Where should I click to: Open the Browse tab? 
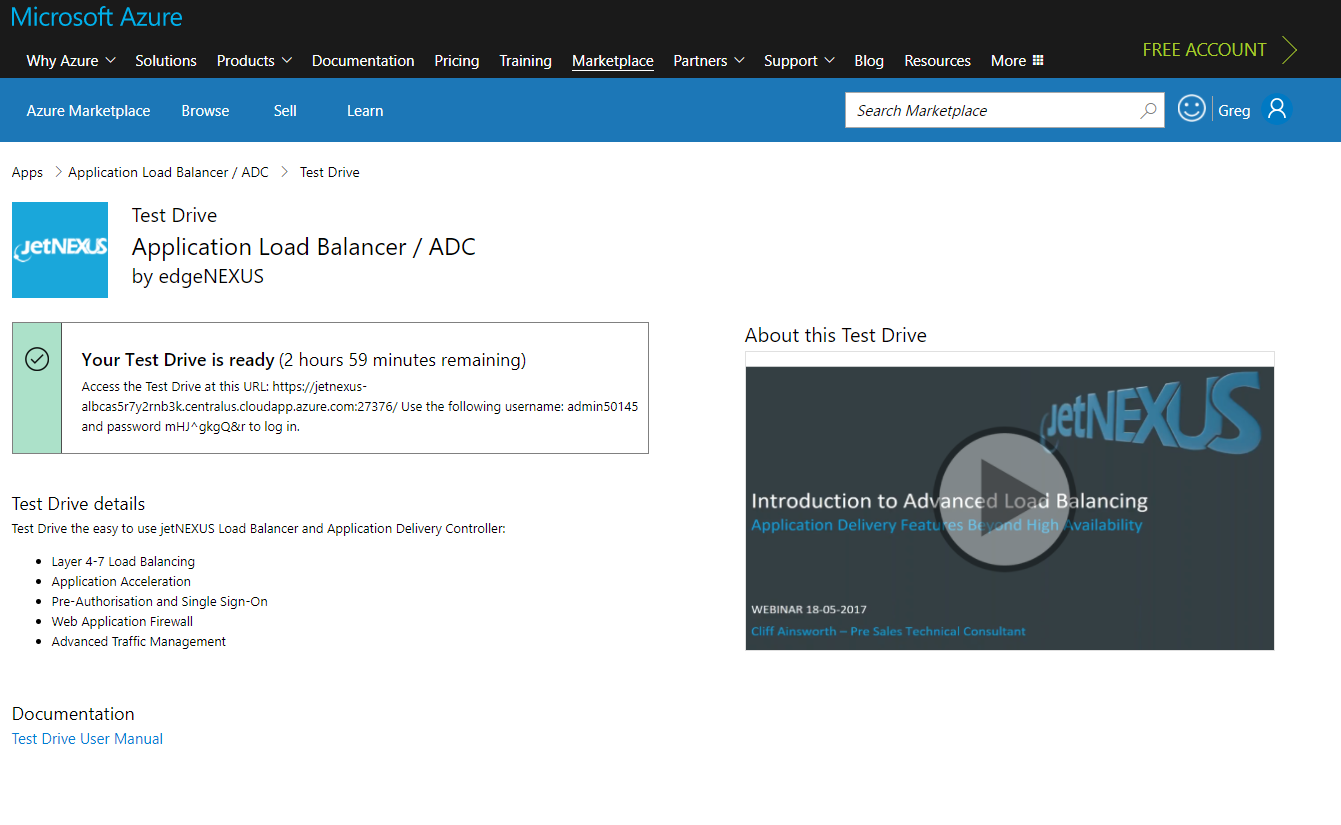(205, 111)
